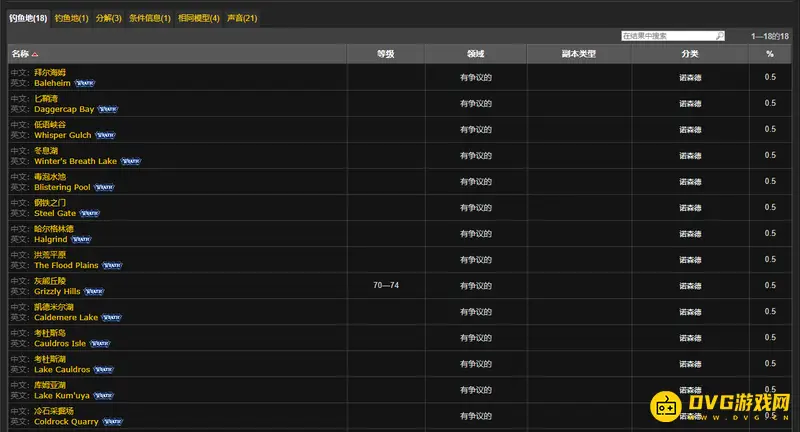Open the Coldrock Quarry link
Screen dimensions: 800x432
[66, 421]
